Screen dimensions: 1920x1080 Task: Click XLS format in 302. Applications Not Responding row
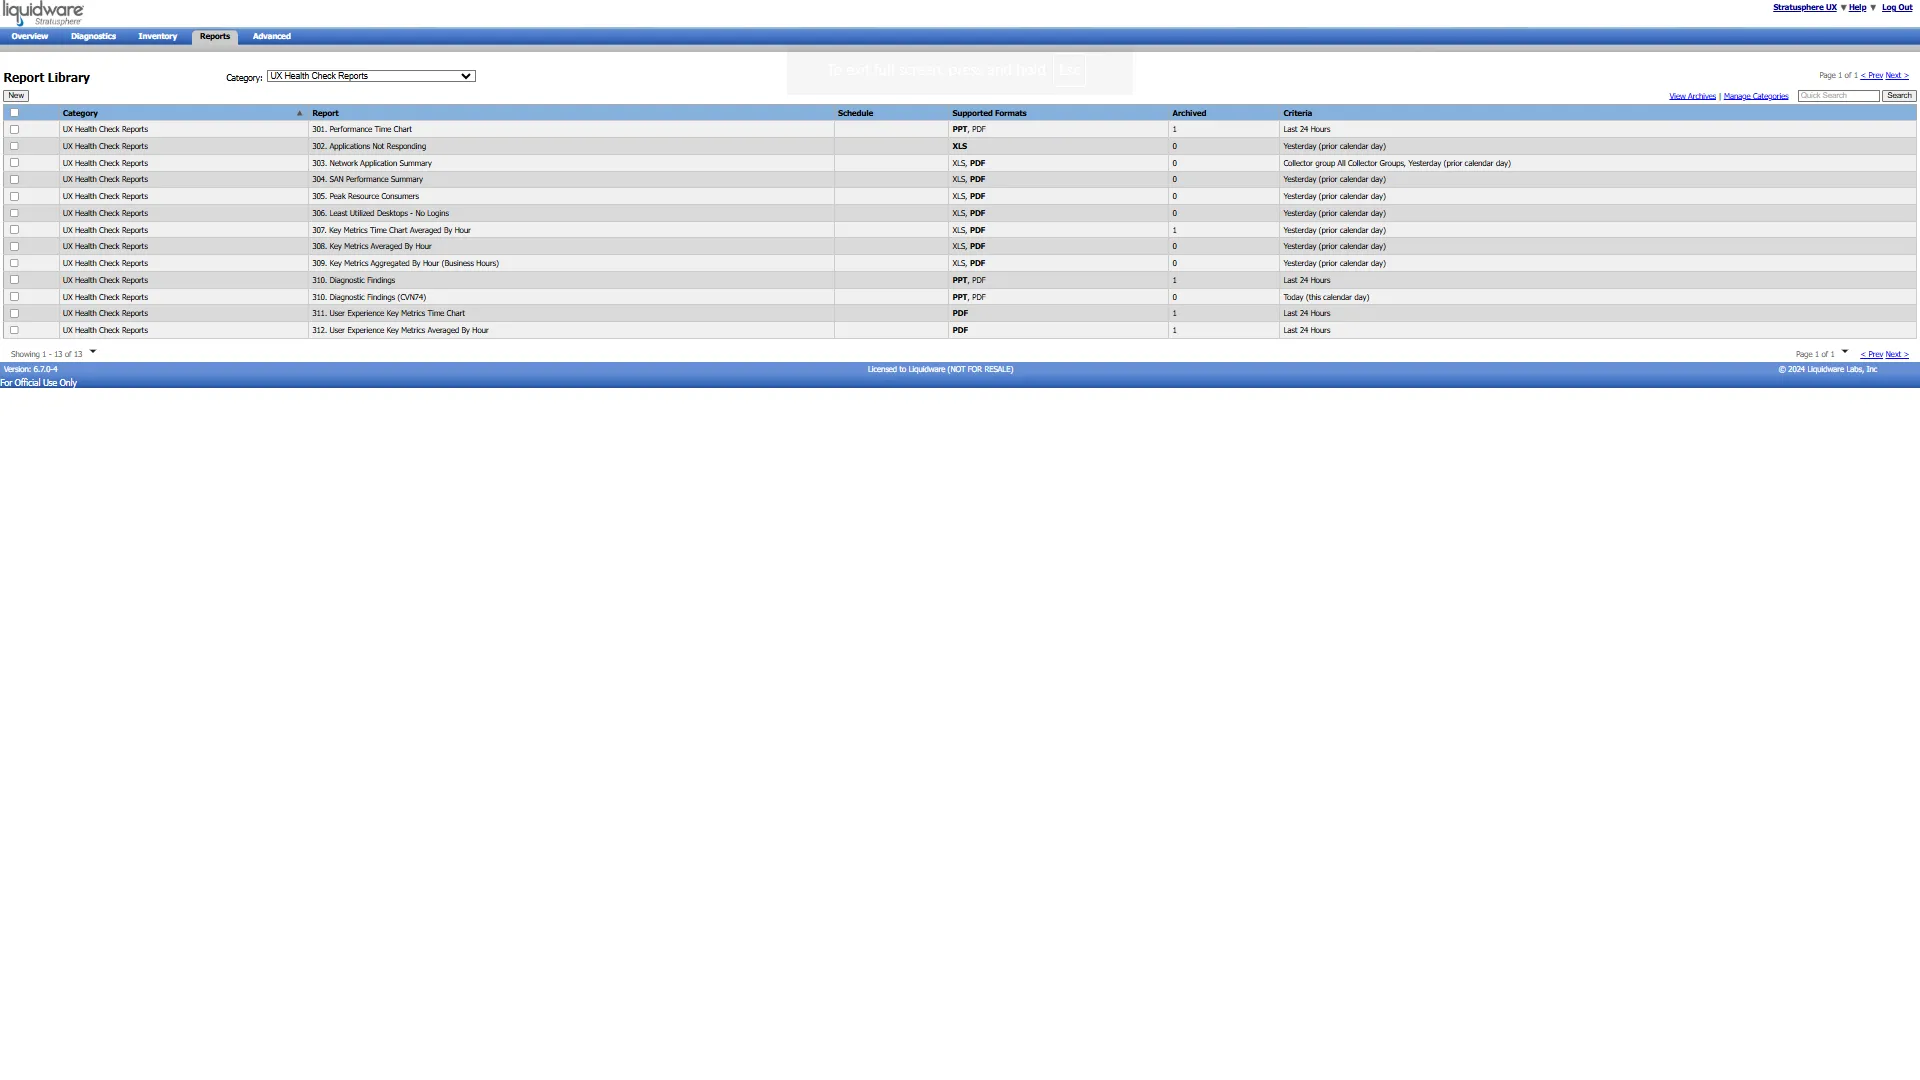(959, 146)
